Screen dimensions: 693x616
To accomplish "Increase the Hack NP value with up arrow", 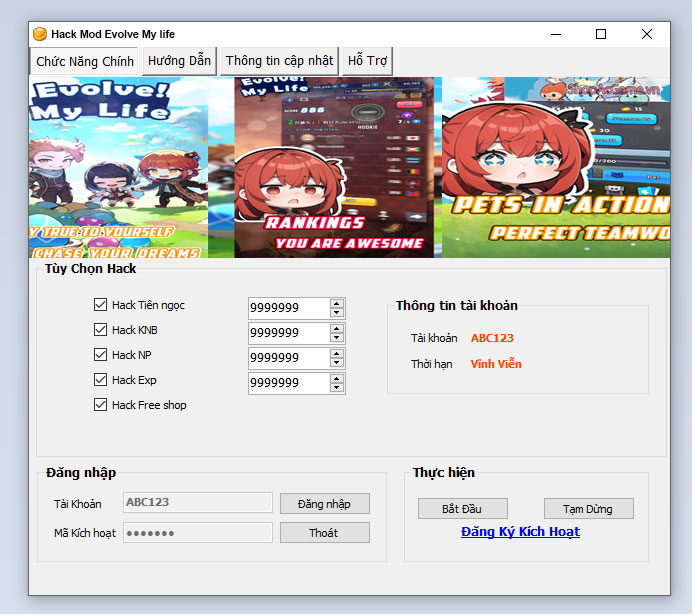I will point(337,354).
